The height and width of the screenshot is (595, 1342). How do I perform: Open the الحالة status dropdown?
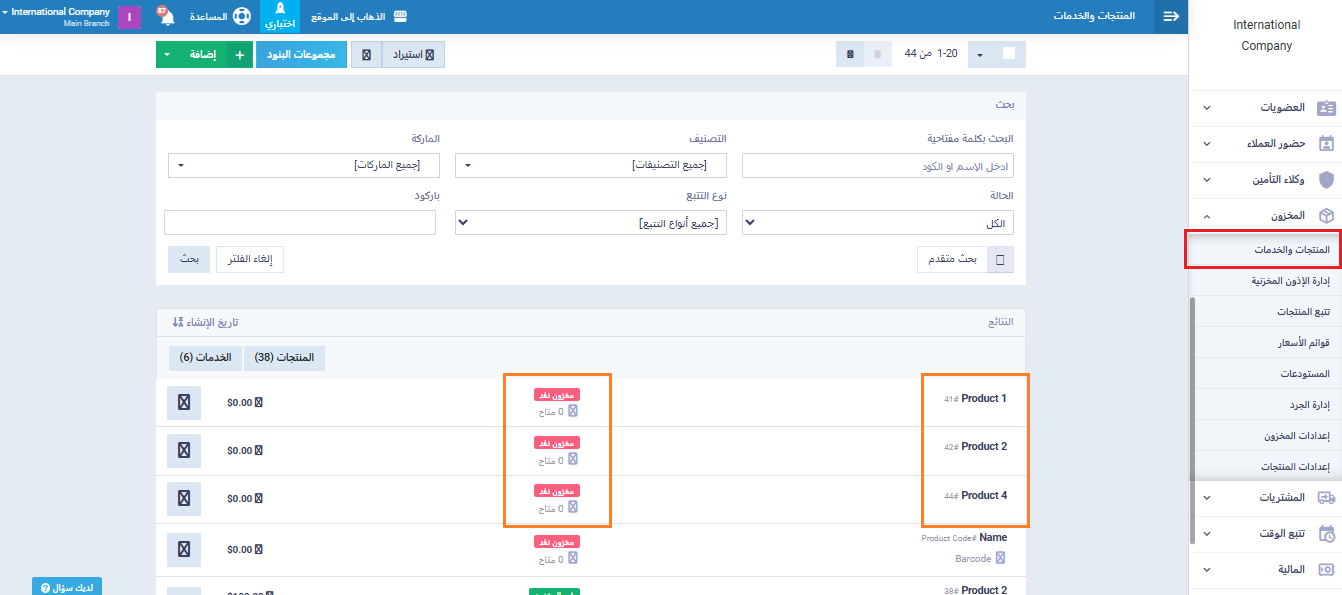tap(877, 223)
